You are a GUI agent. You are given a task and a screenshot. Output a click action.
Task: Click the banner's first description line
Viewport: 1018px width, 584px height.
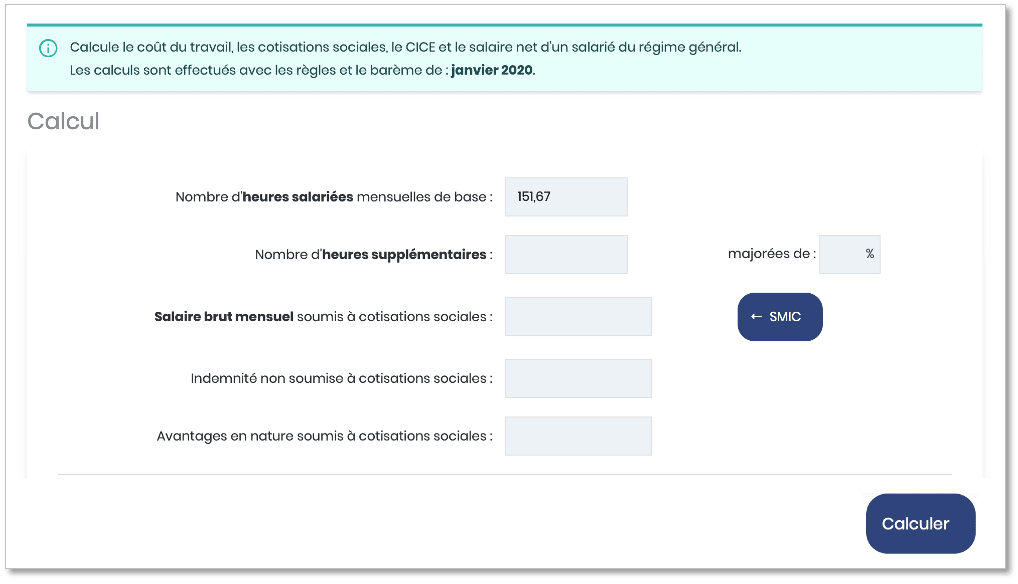406,47
